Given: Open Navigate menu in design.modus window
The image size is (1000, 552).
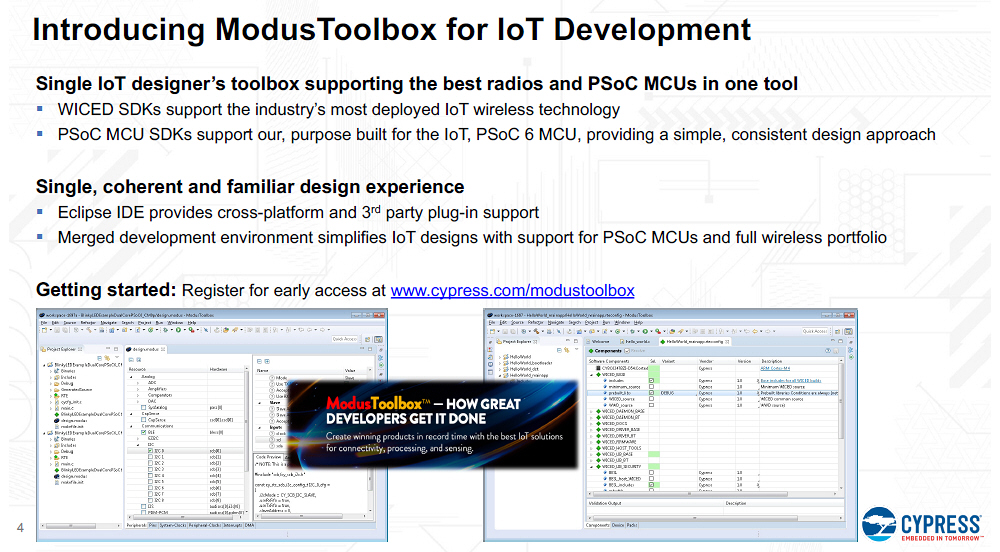Looking at the screenshot, I should pyautogui.click(x=108, y=323).
